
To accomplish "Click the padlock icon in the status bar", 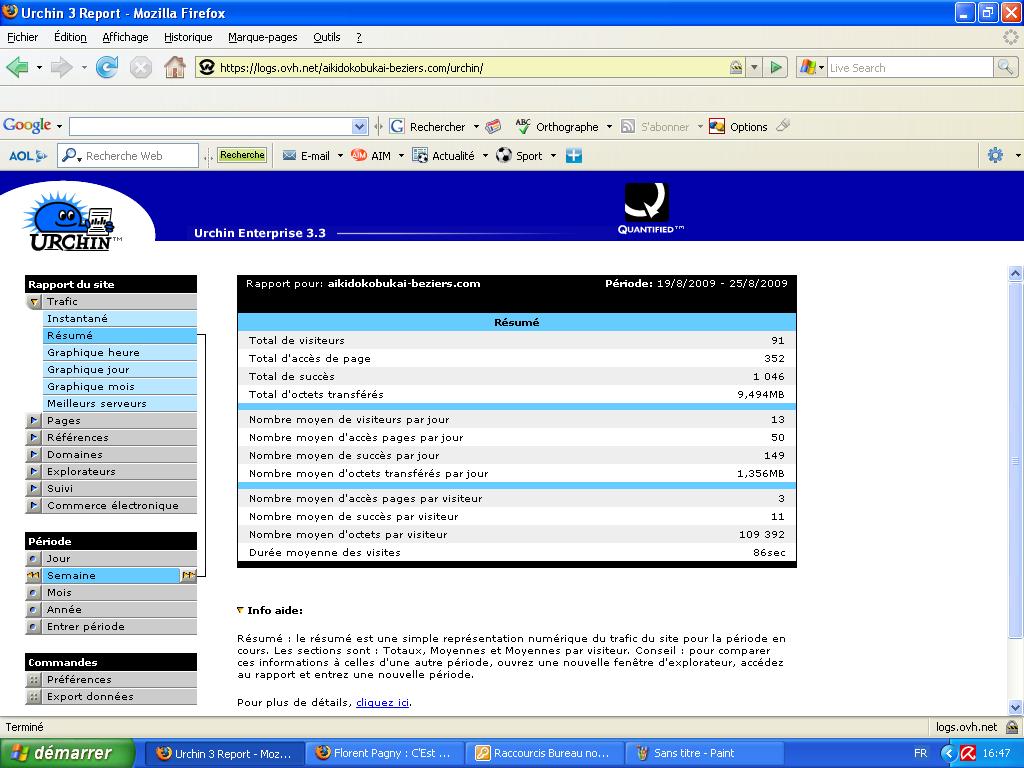I will (x=1012, y=727).
